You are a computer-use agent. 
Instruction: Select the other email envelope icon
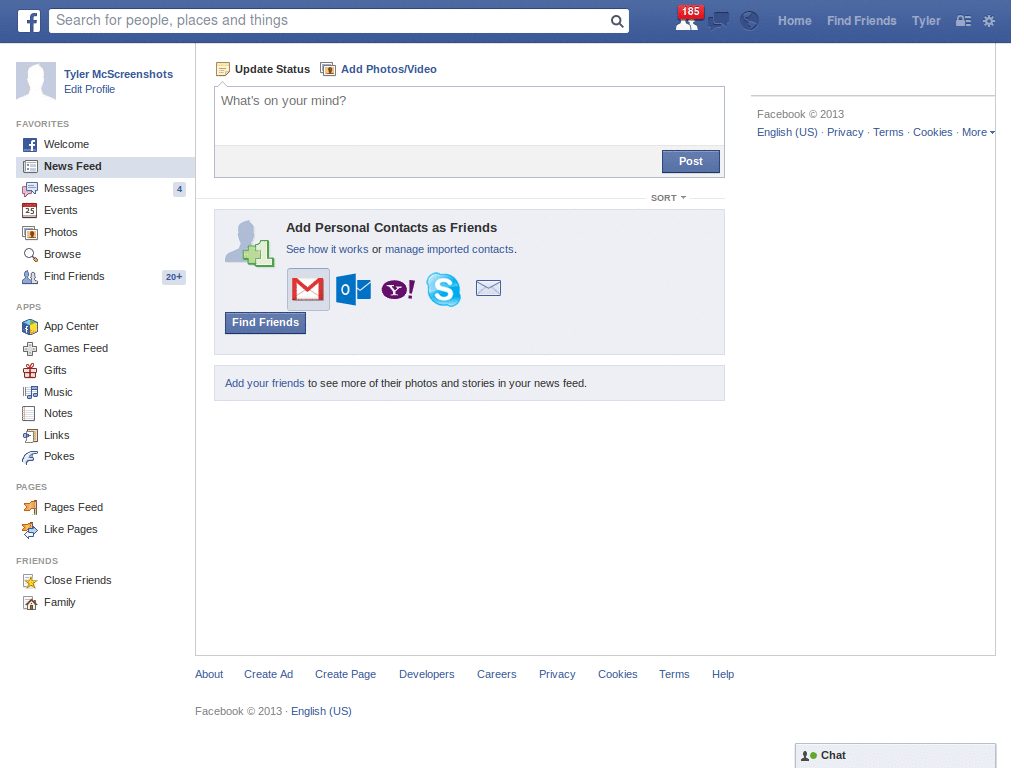(x=488, y=288)
